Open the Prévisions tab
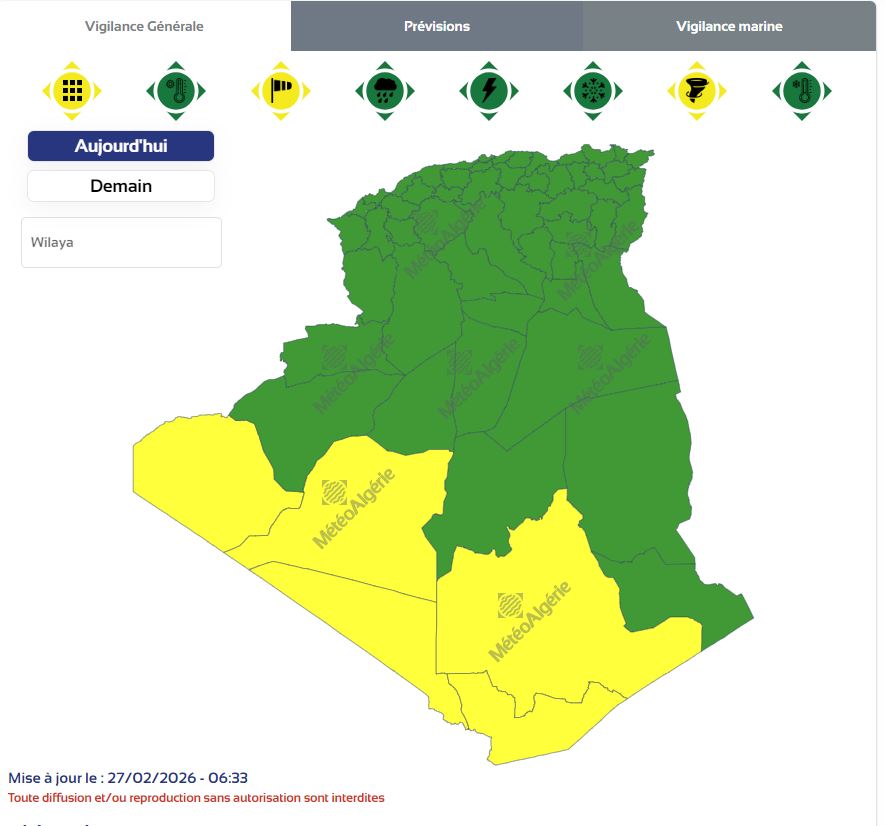 coord(436,26)
